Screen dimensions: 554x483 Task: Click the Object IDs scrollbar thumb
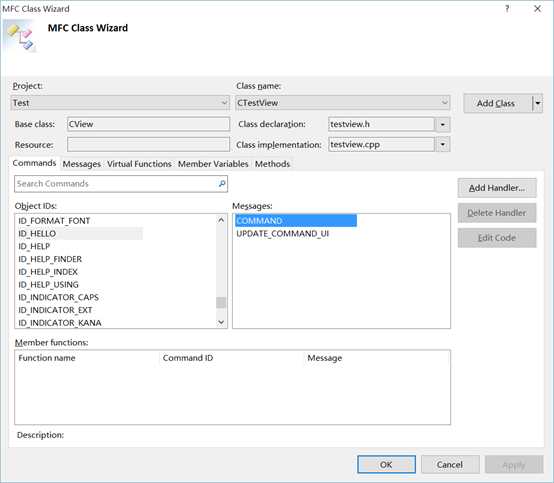tap(221, 302)
